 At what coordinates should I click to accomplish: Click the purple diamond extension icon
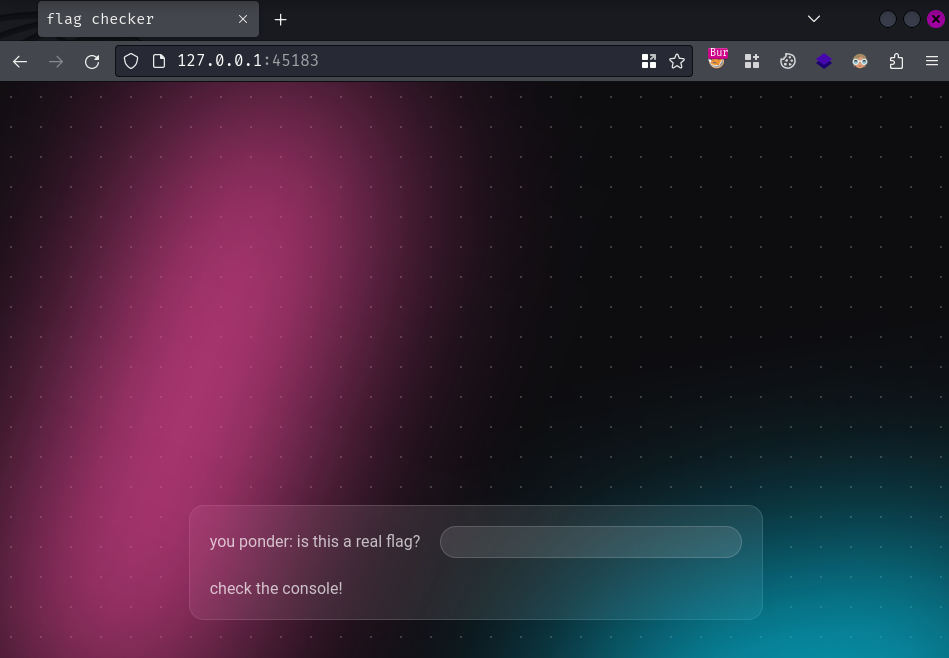point(824,61)
